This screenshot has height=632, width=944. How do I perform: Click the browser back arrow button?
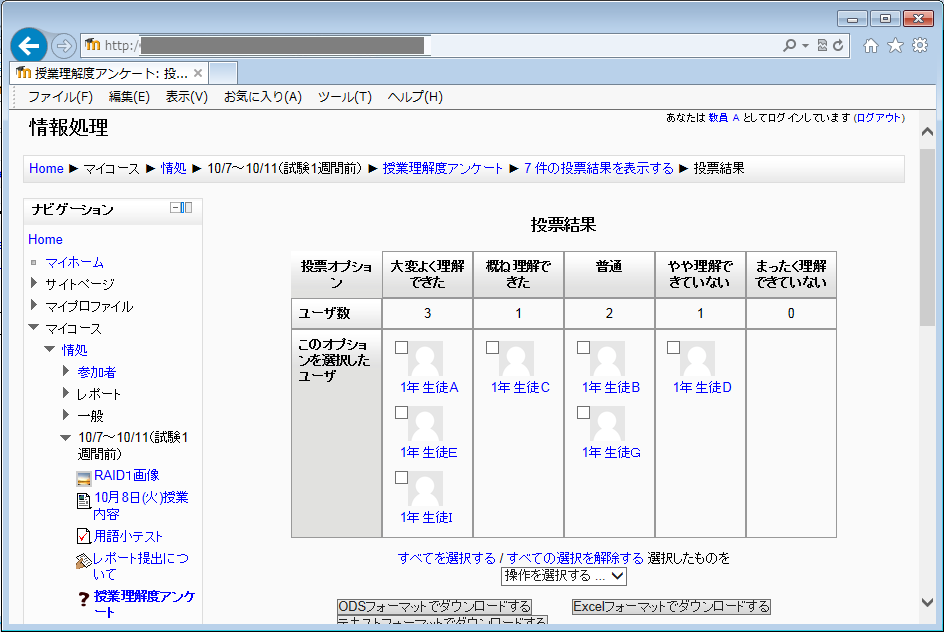[28, 45]
